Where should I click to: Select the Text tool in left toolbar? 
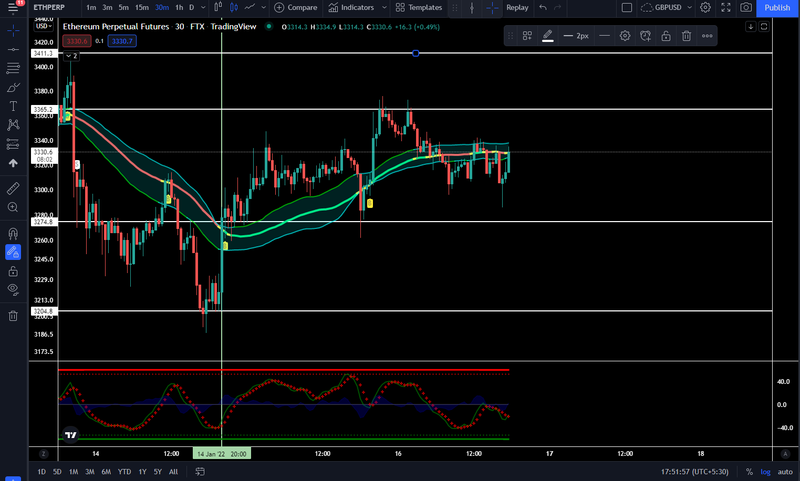point(13,106)
